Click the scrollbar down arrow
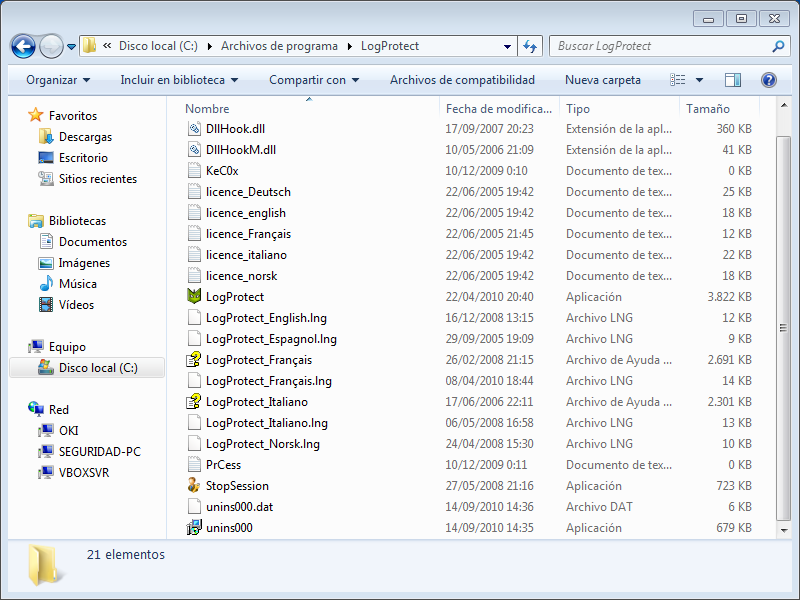The width and height of the screenshot is (800, 600). (784, 531)
